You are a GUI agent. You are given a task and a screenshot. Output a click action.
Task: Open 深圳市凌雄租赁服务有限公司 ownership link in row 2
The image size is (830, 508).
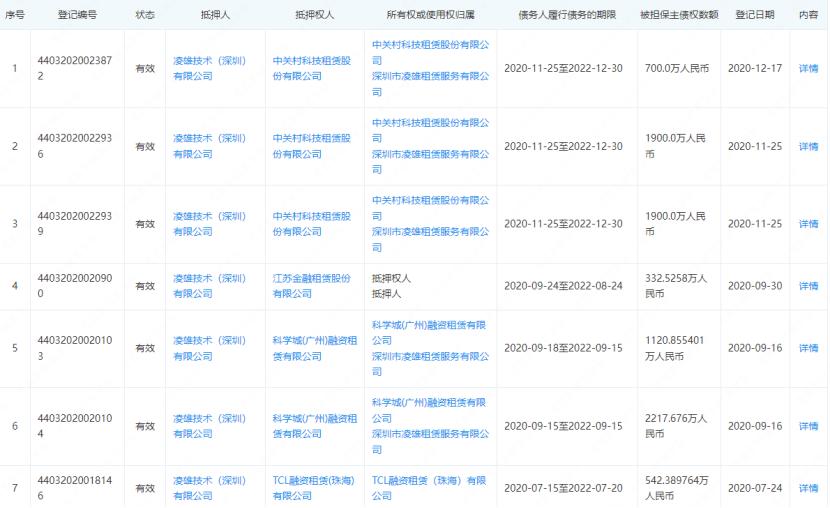430,161
